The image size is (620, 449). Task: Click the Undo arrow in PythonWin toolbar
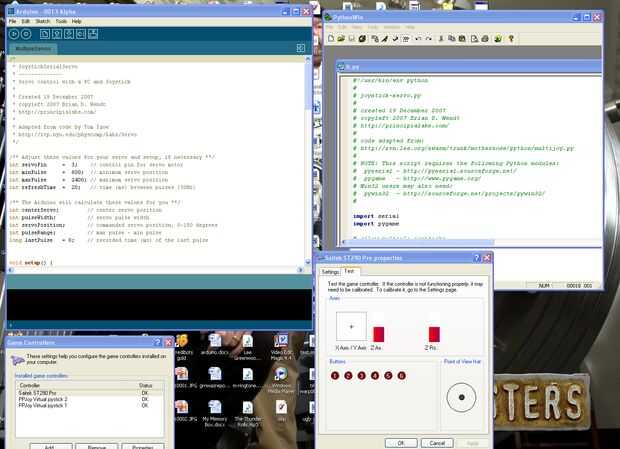[418, 39]
